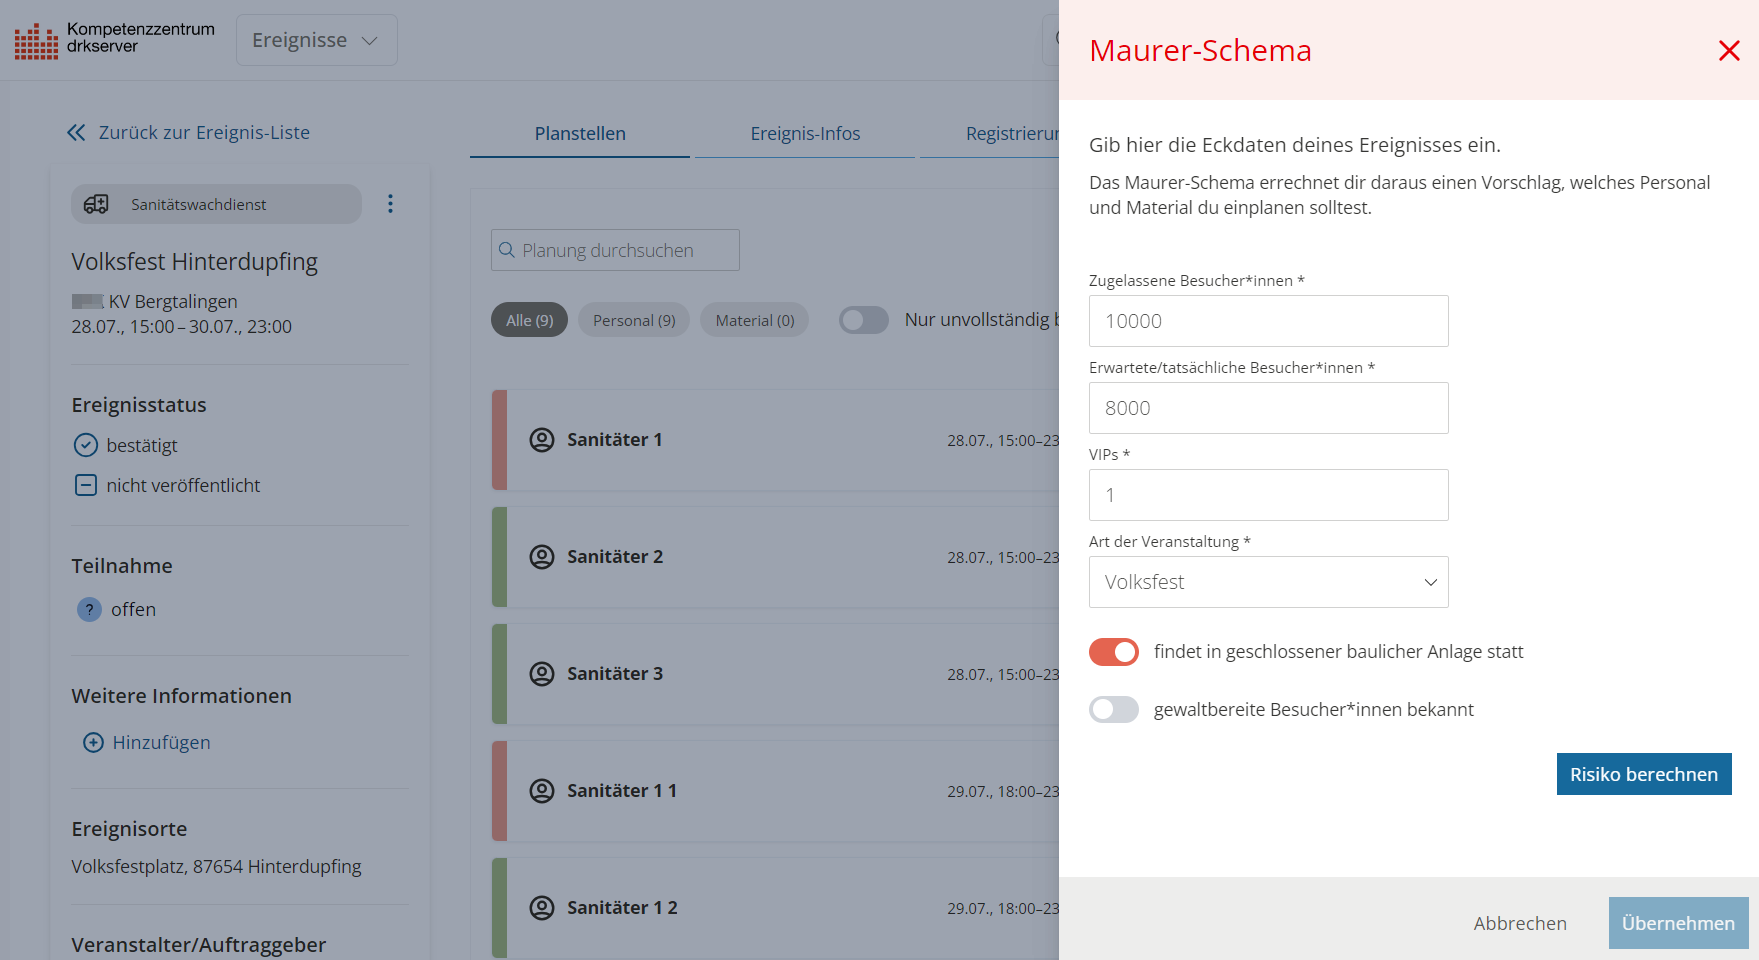Click the Abbrechen button
Screen dimensions: 1759x960
coord(1520,923)
